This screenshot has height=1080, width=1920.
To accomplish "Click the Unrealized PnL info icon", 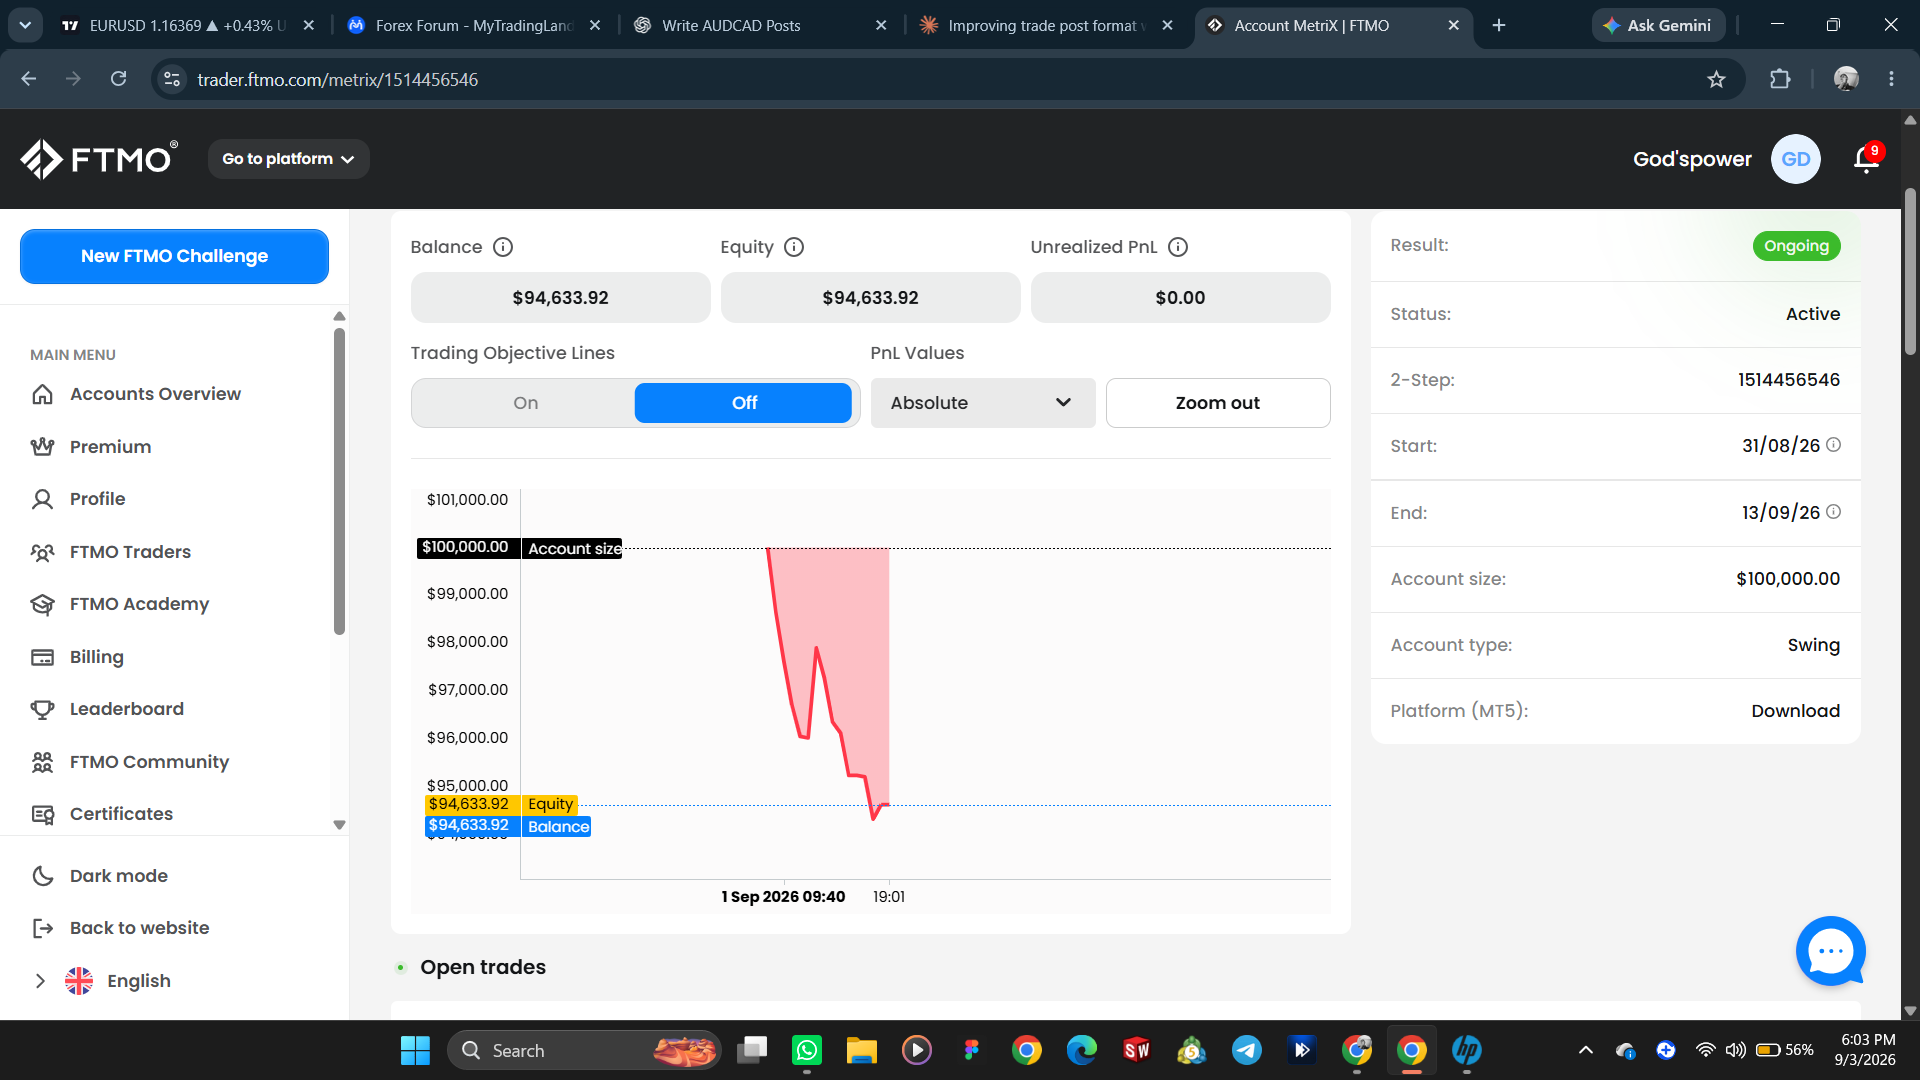I will coord(1178,247).
